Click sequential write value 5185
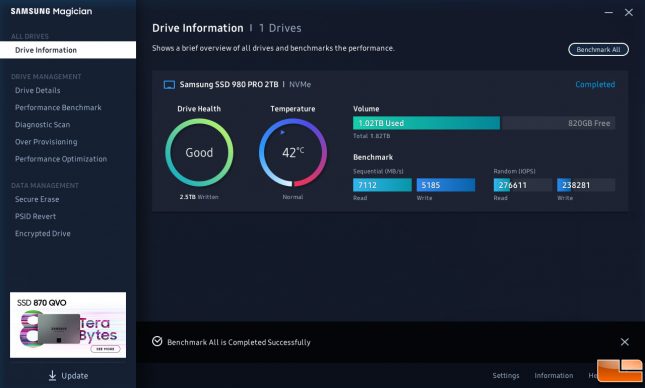 pos(445,185)
